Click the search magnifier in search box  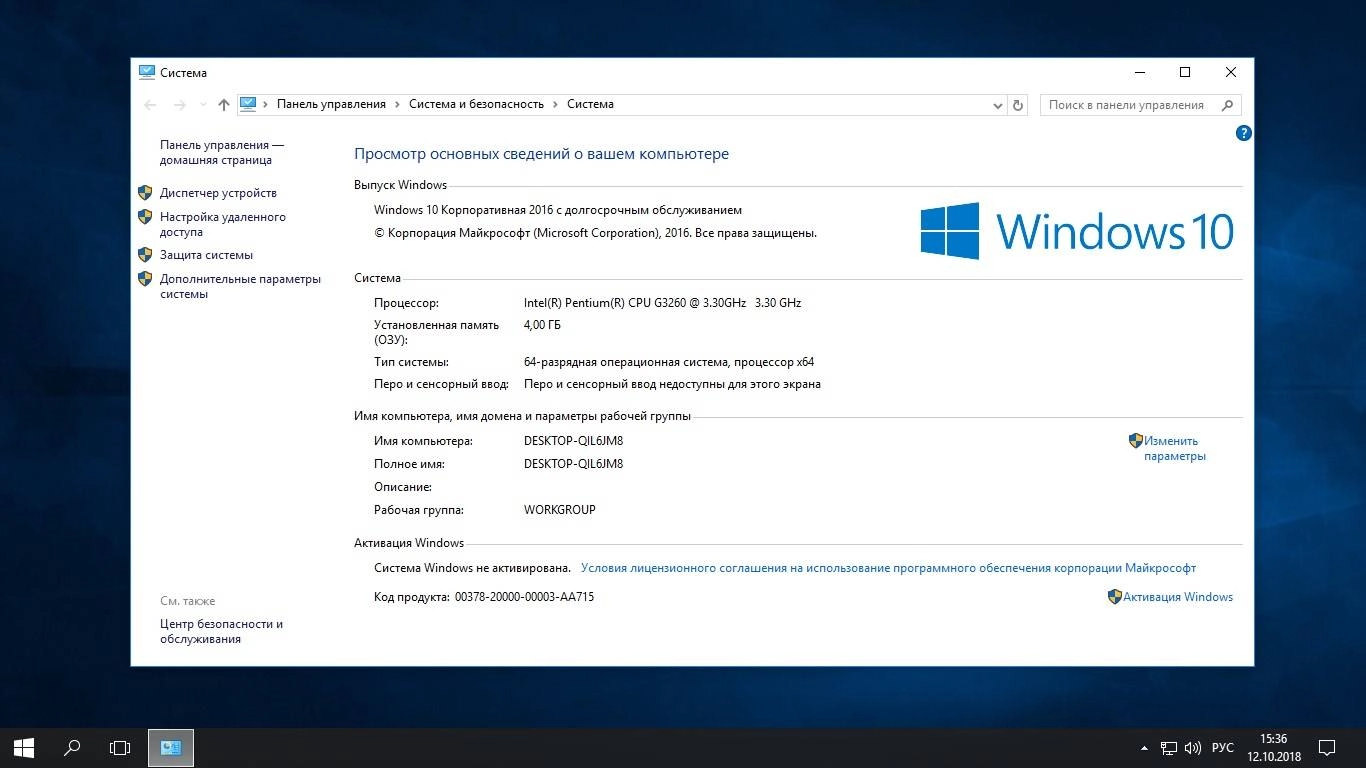(1228, 105)
